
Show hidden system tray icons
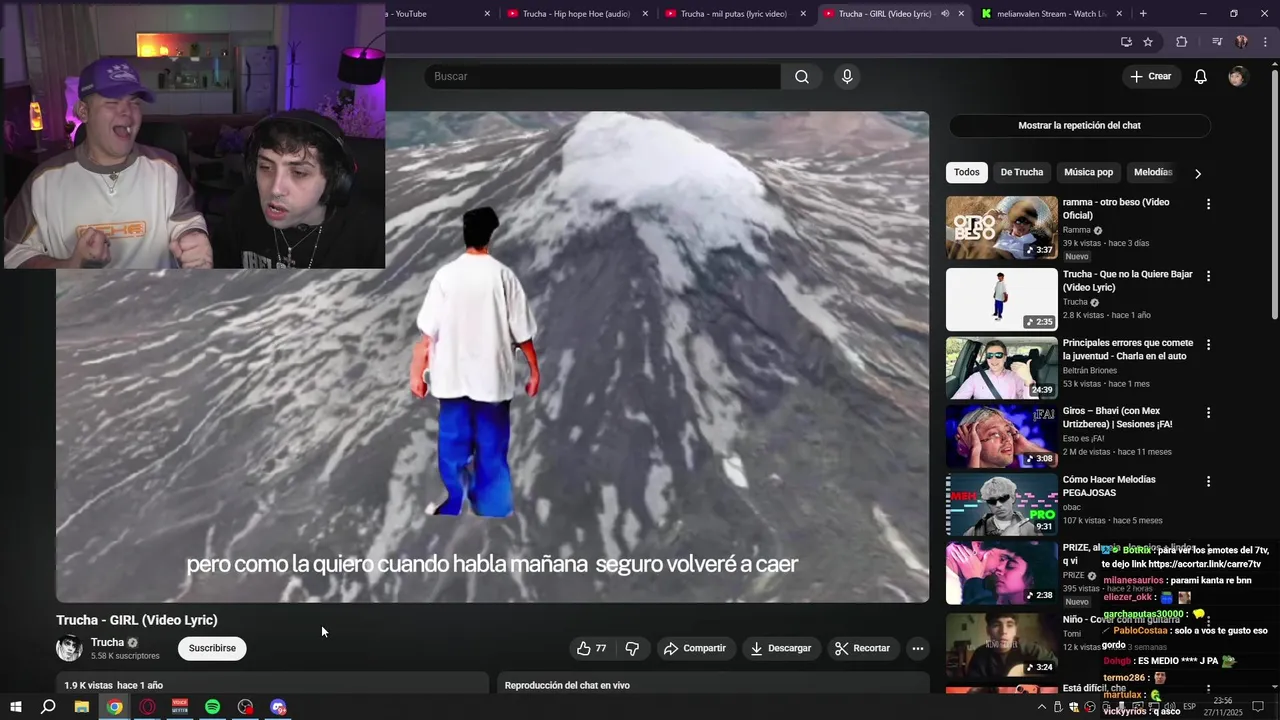pos(1041,707)
